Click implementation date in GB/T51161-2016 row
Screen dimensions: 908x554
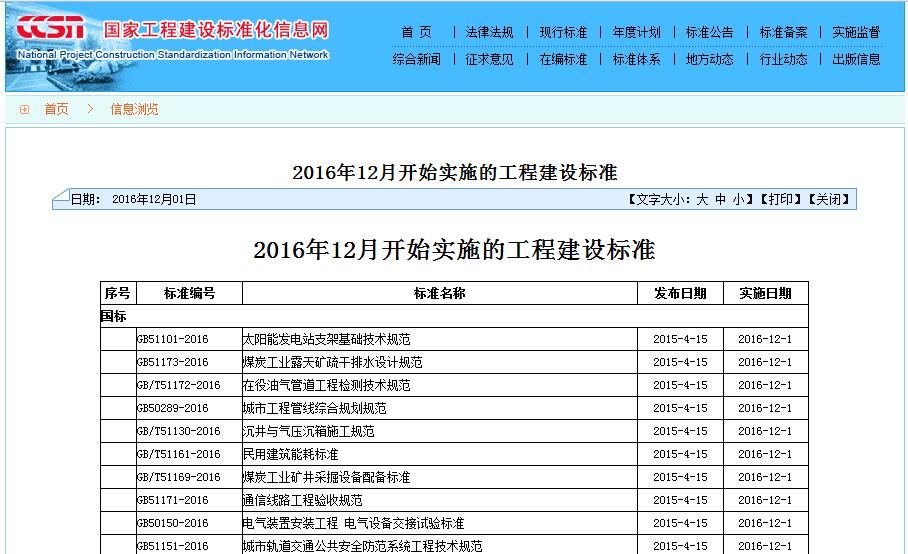coord(765,454)
